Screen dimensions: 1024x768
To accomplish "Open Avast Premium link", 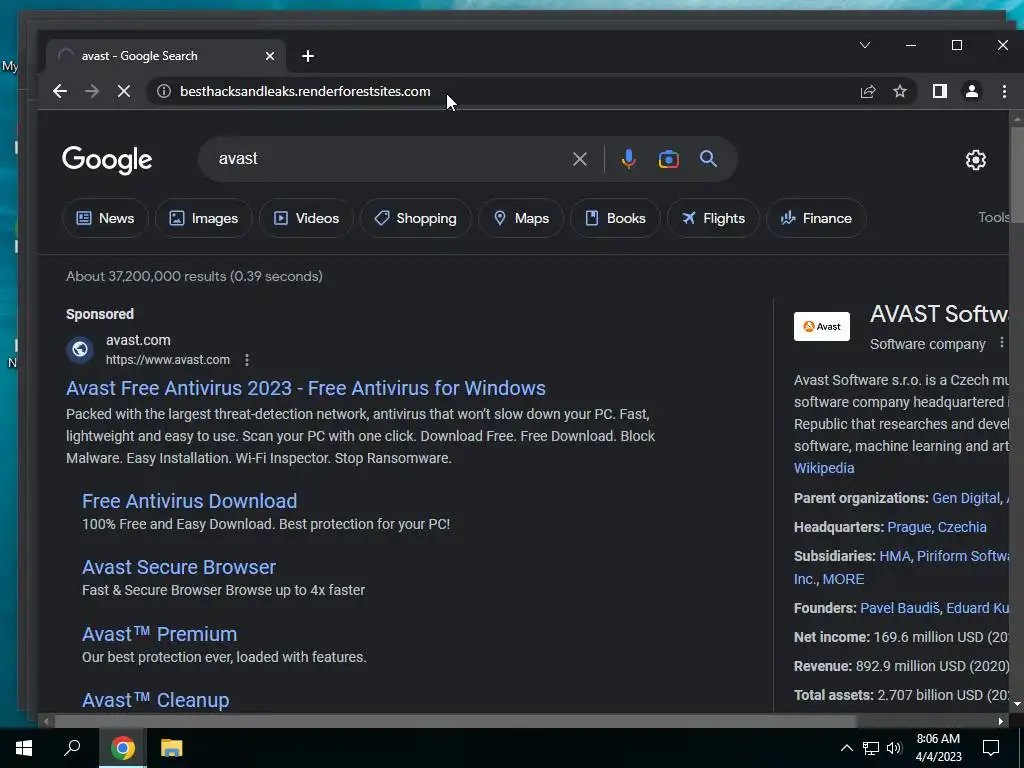I will click(159, 634).
